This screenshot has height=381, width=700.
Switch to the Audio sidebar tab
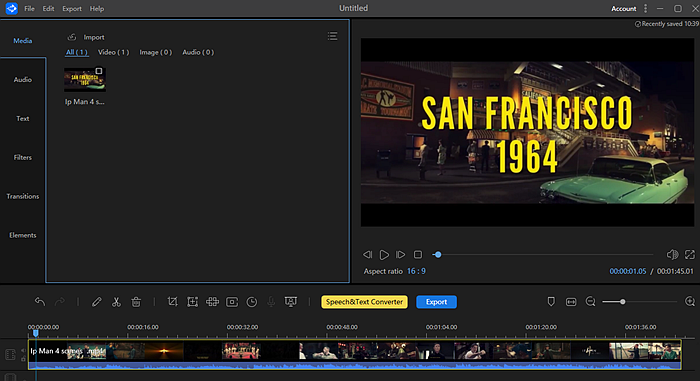(x=23, y=80)
